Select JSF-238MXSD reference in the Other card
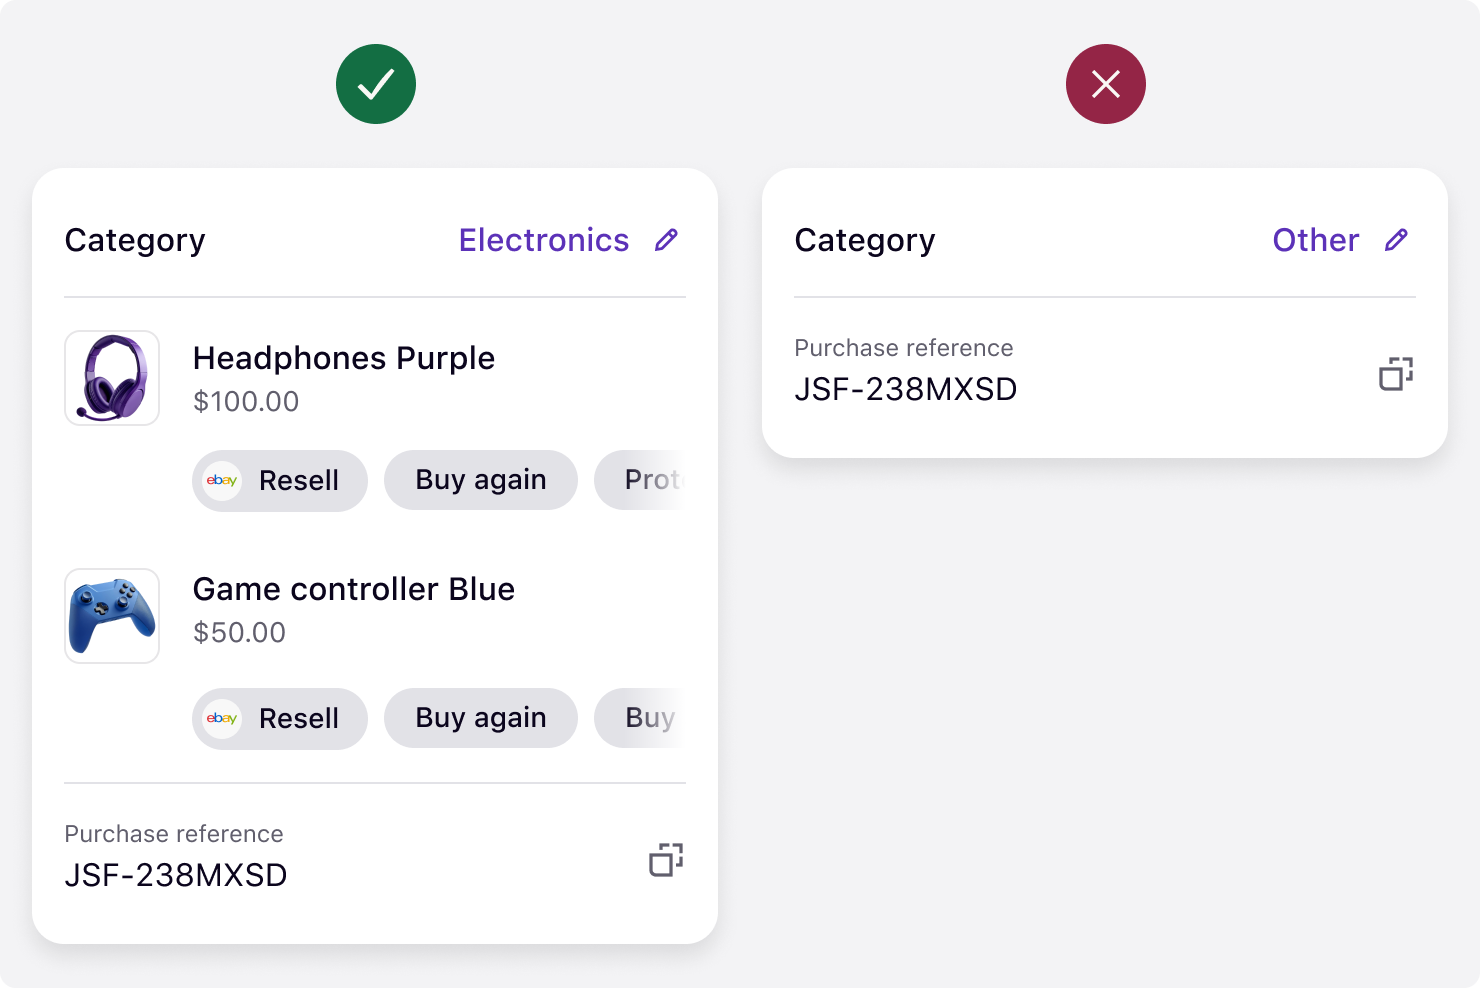This screenshot has height=988, width=1480. tap(906, 389)
